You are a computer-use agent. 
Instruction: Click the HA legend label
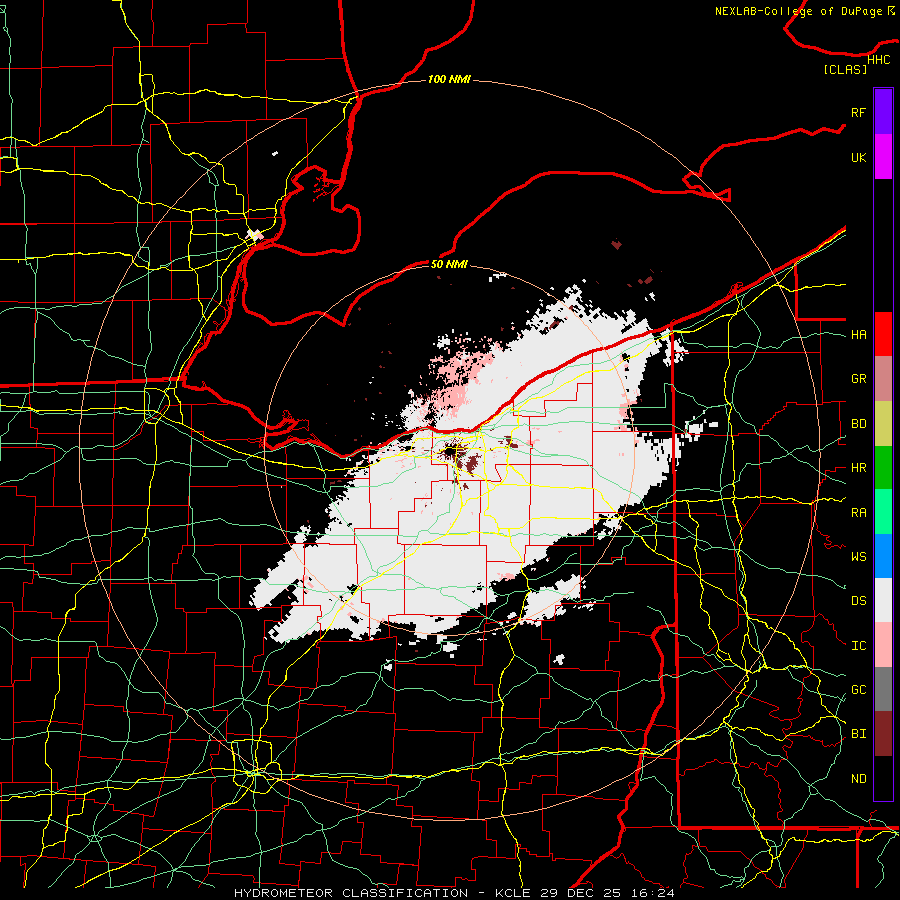tap(858, 335)
